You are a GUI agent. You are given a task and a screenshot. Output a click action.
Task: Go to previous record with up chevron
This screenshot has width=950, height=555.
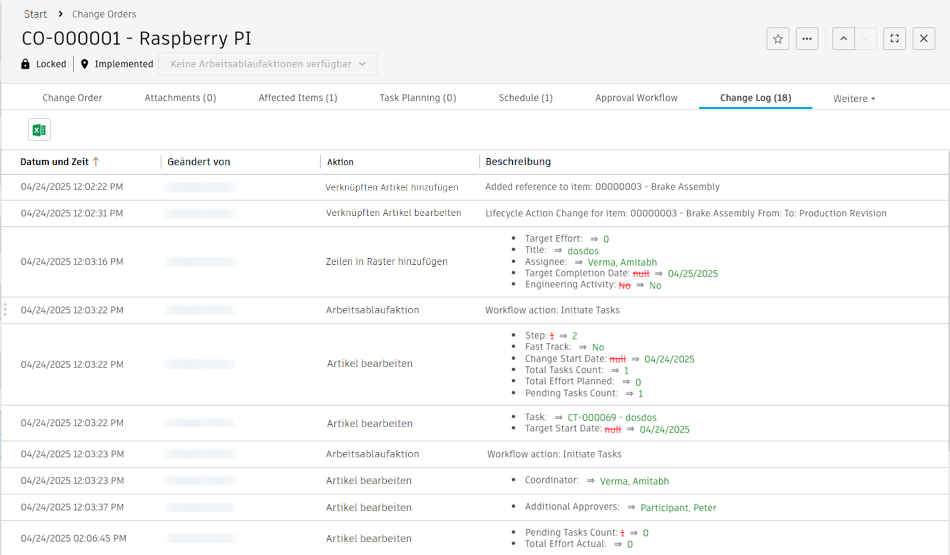pyautogui.click(x=843, y=39)
